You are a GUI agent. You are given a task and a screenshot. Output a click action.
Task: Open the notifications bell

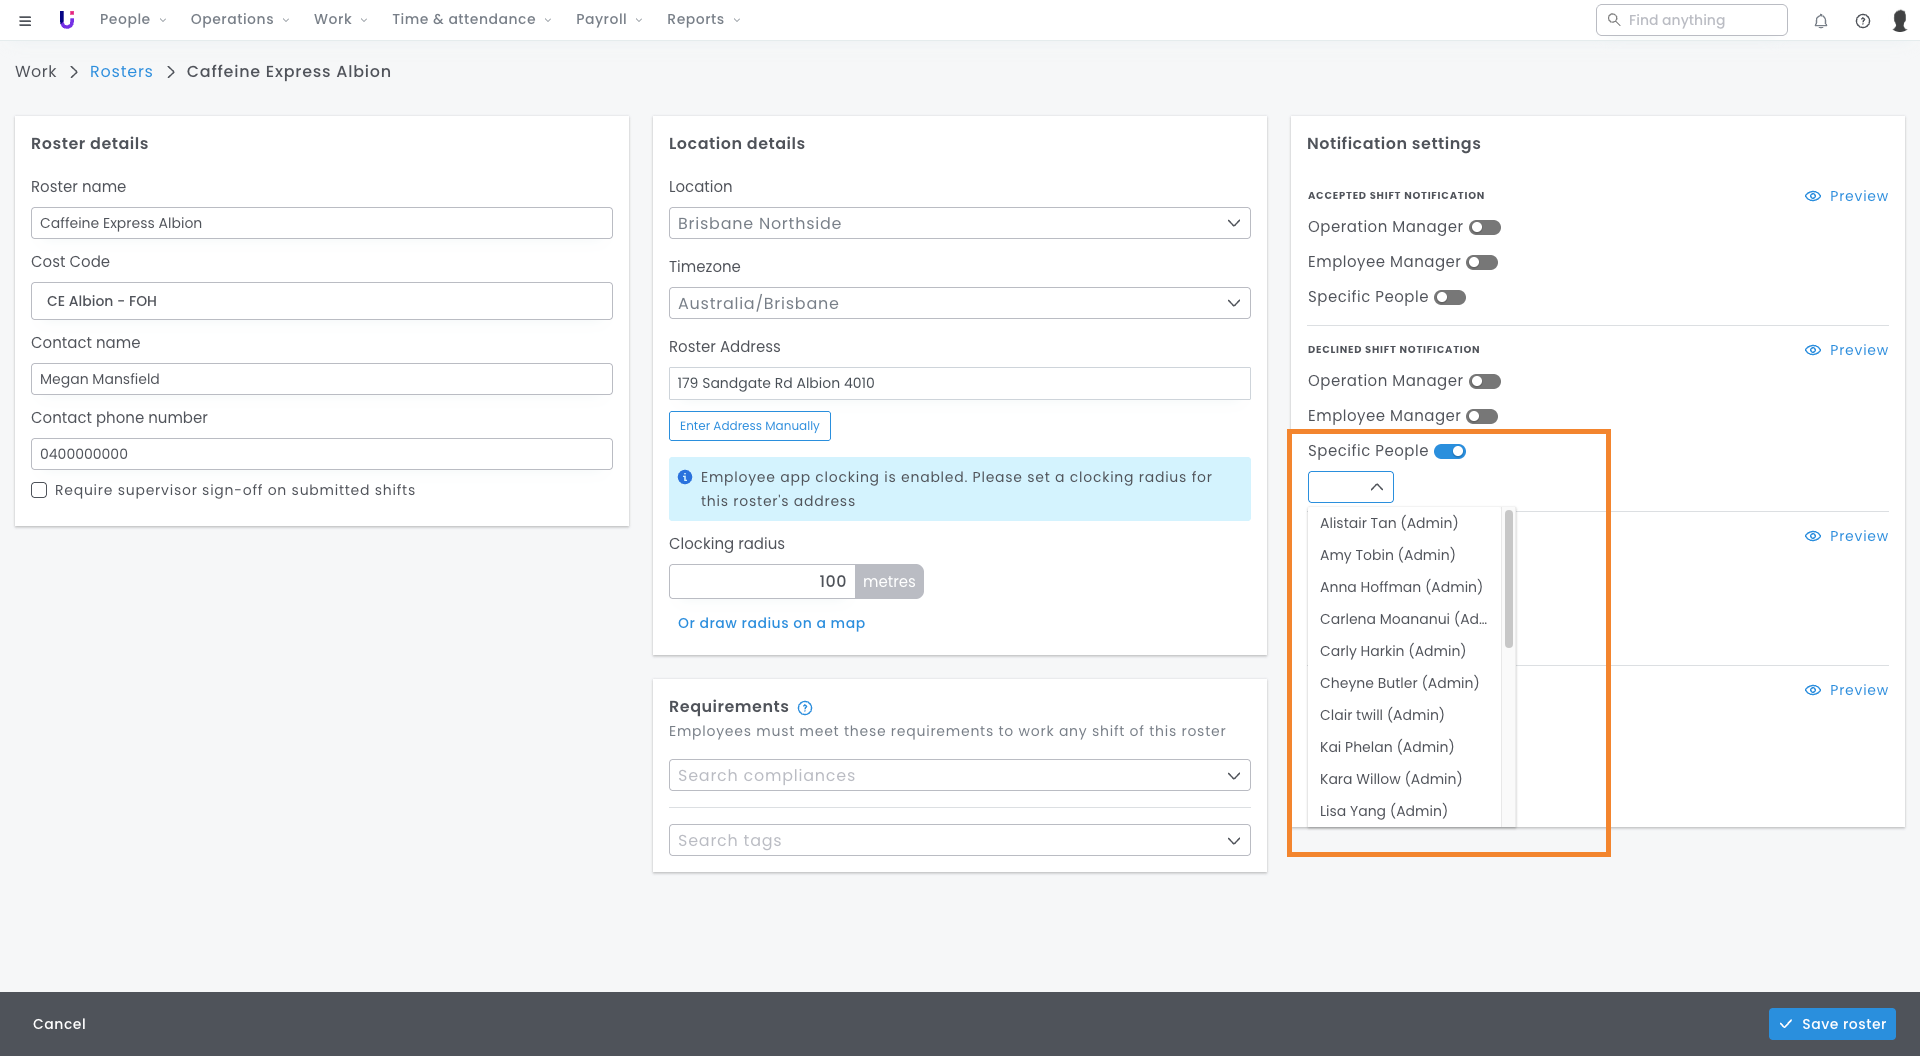(1821, 20)
